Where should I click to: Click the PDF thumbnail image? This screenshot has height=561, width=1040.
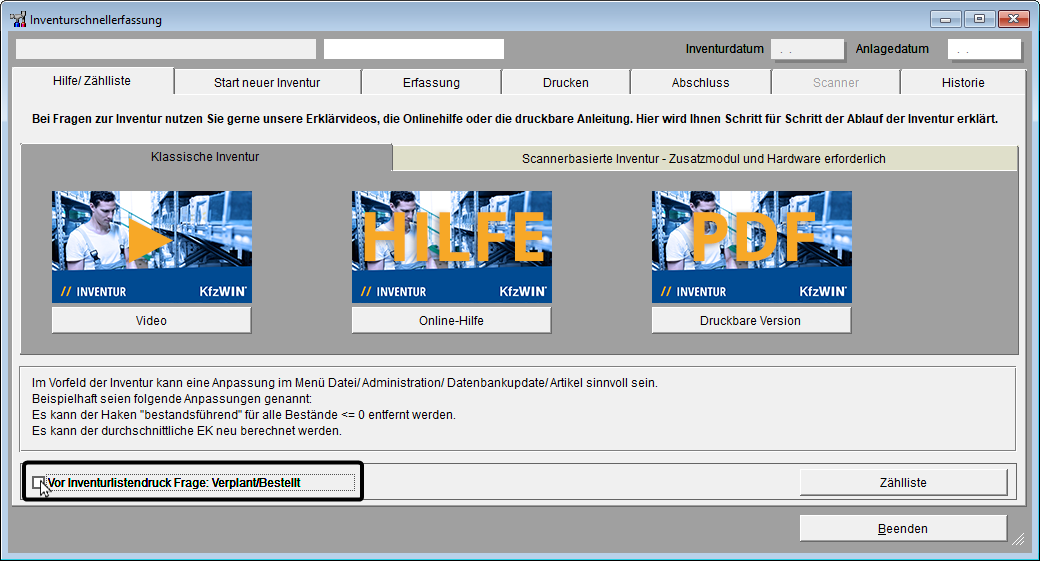click(751, 247)
